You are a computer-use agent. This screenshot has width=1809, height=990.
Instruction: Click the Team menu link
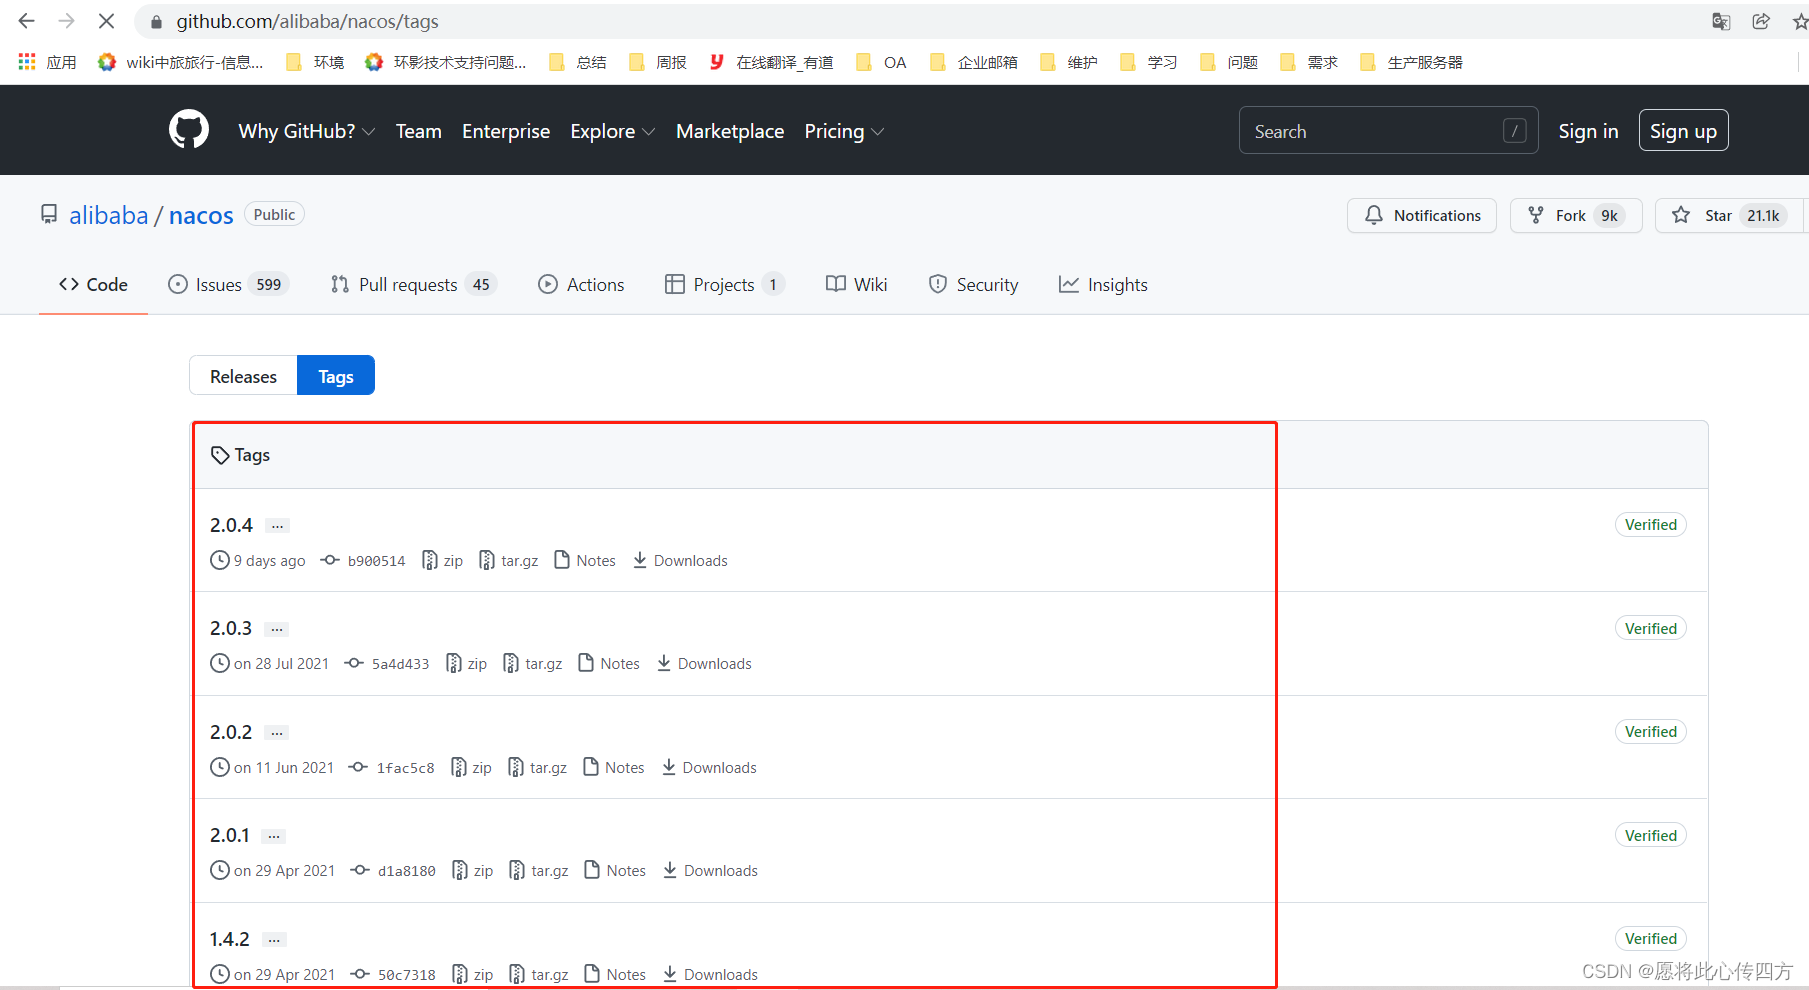pos(418,131)
